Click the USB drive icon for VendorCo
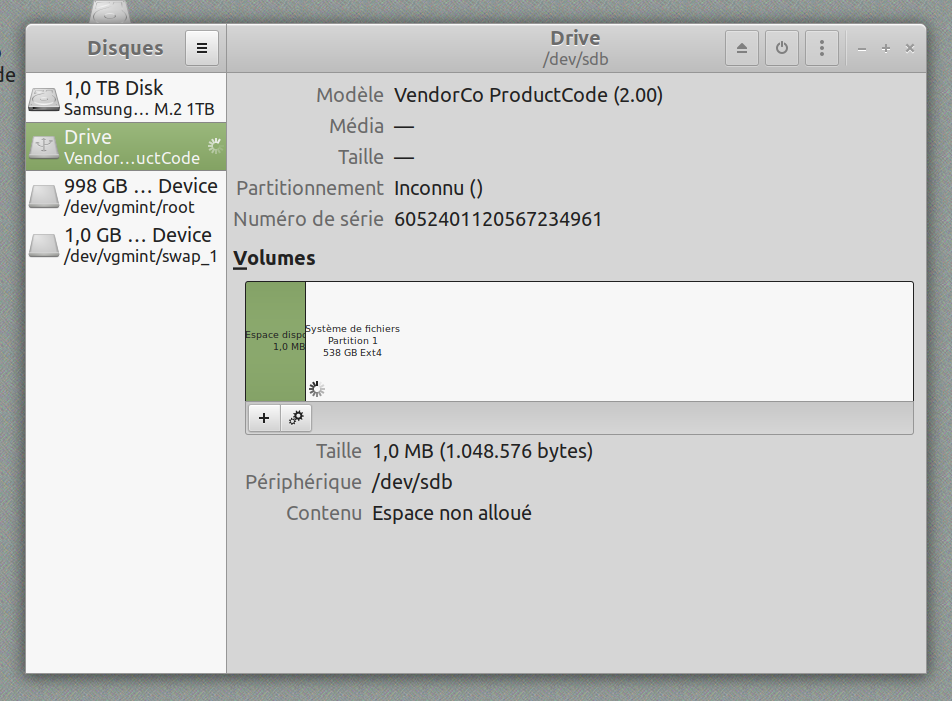952x701 pixels. [x=44, y=147]
